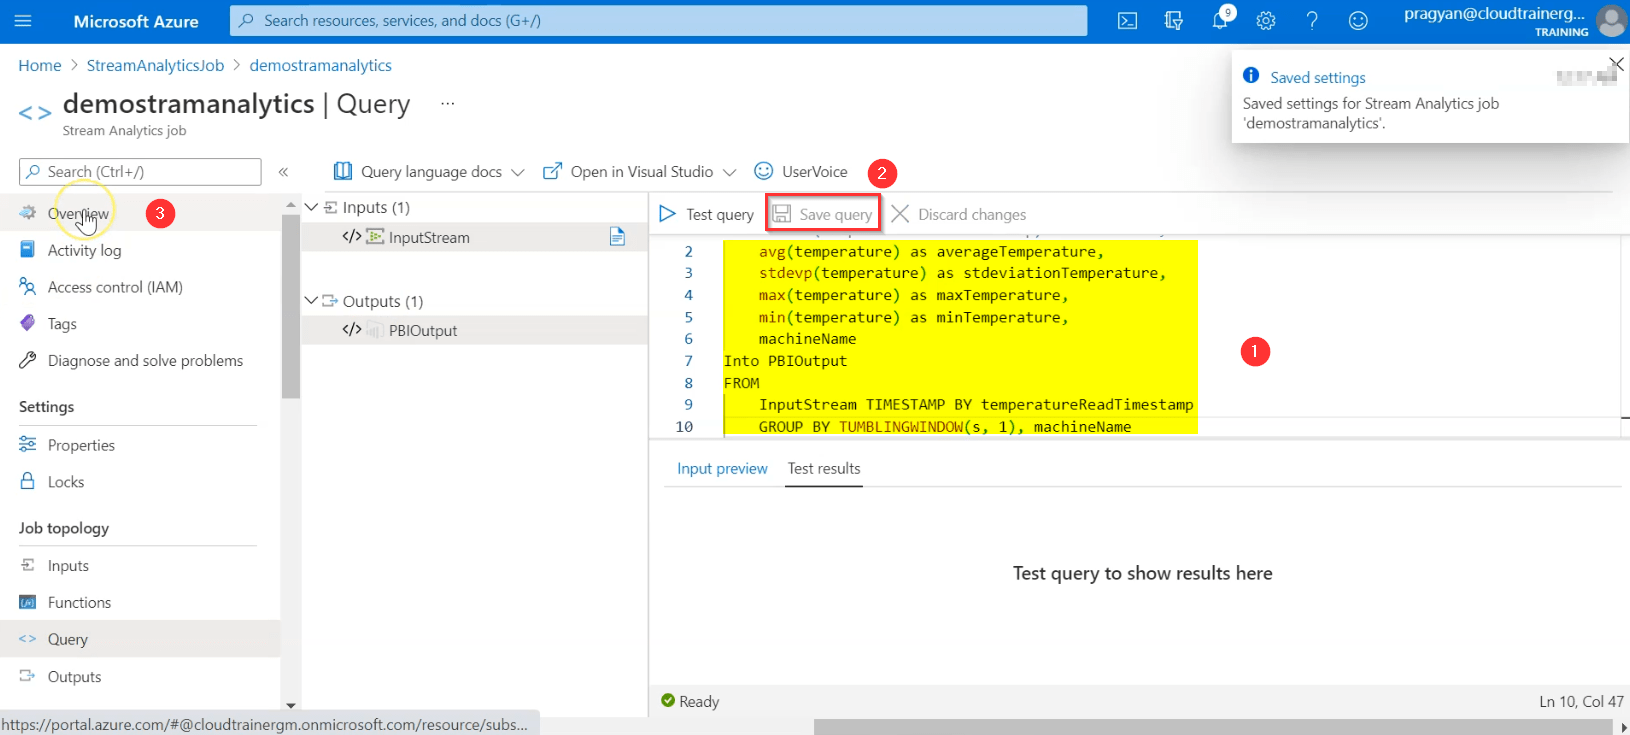The image size is (1630, 735).
Task: Open the feedback smiley in top bar
Action: (x=1358, y=21)
